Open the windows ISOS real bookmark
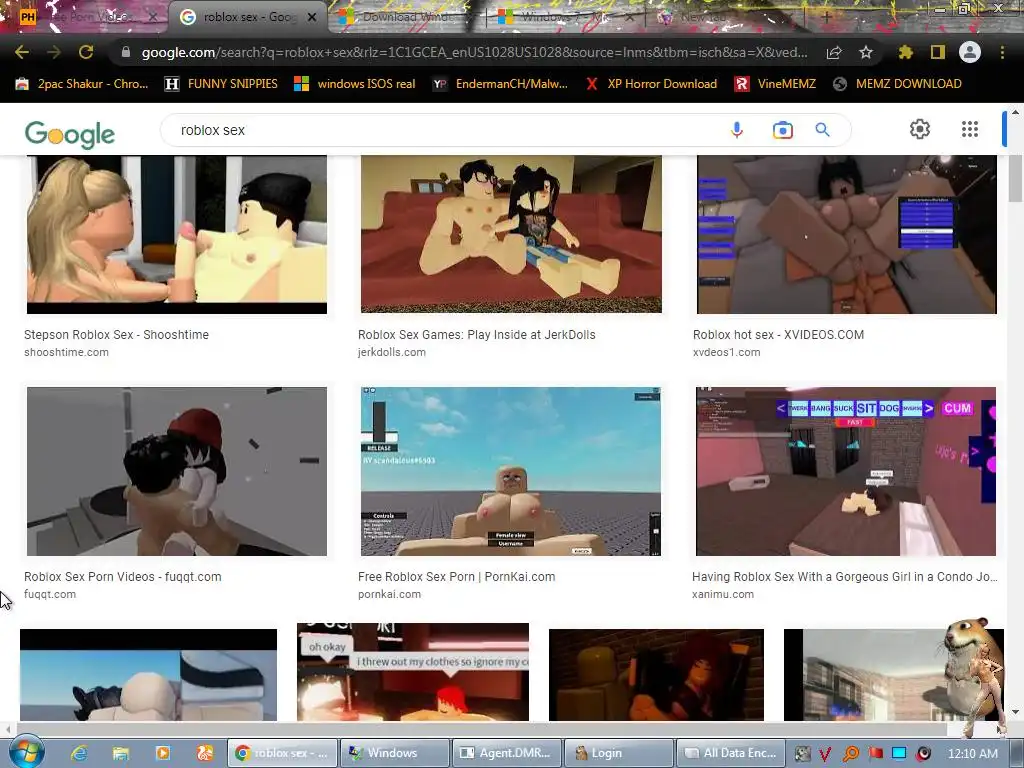 point(355,84)
